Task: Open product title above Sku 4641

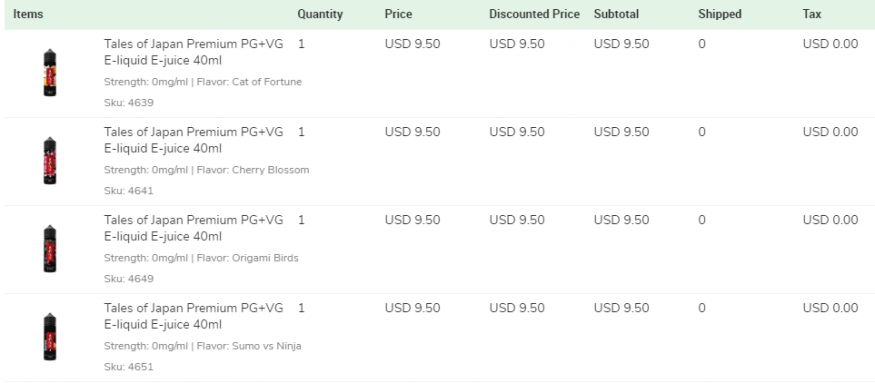Action: pyautogui.click(x=194, y=140)
